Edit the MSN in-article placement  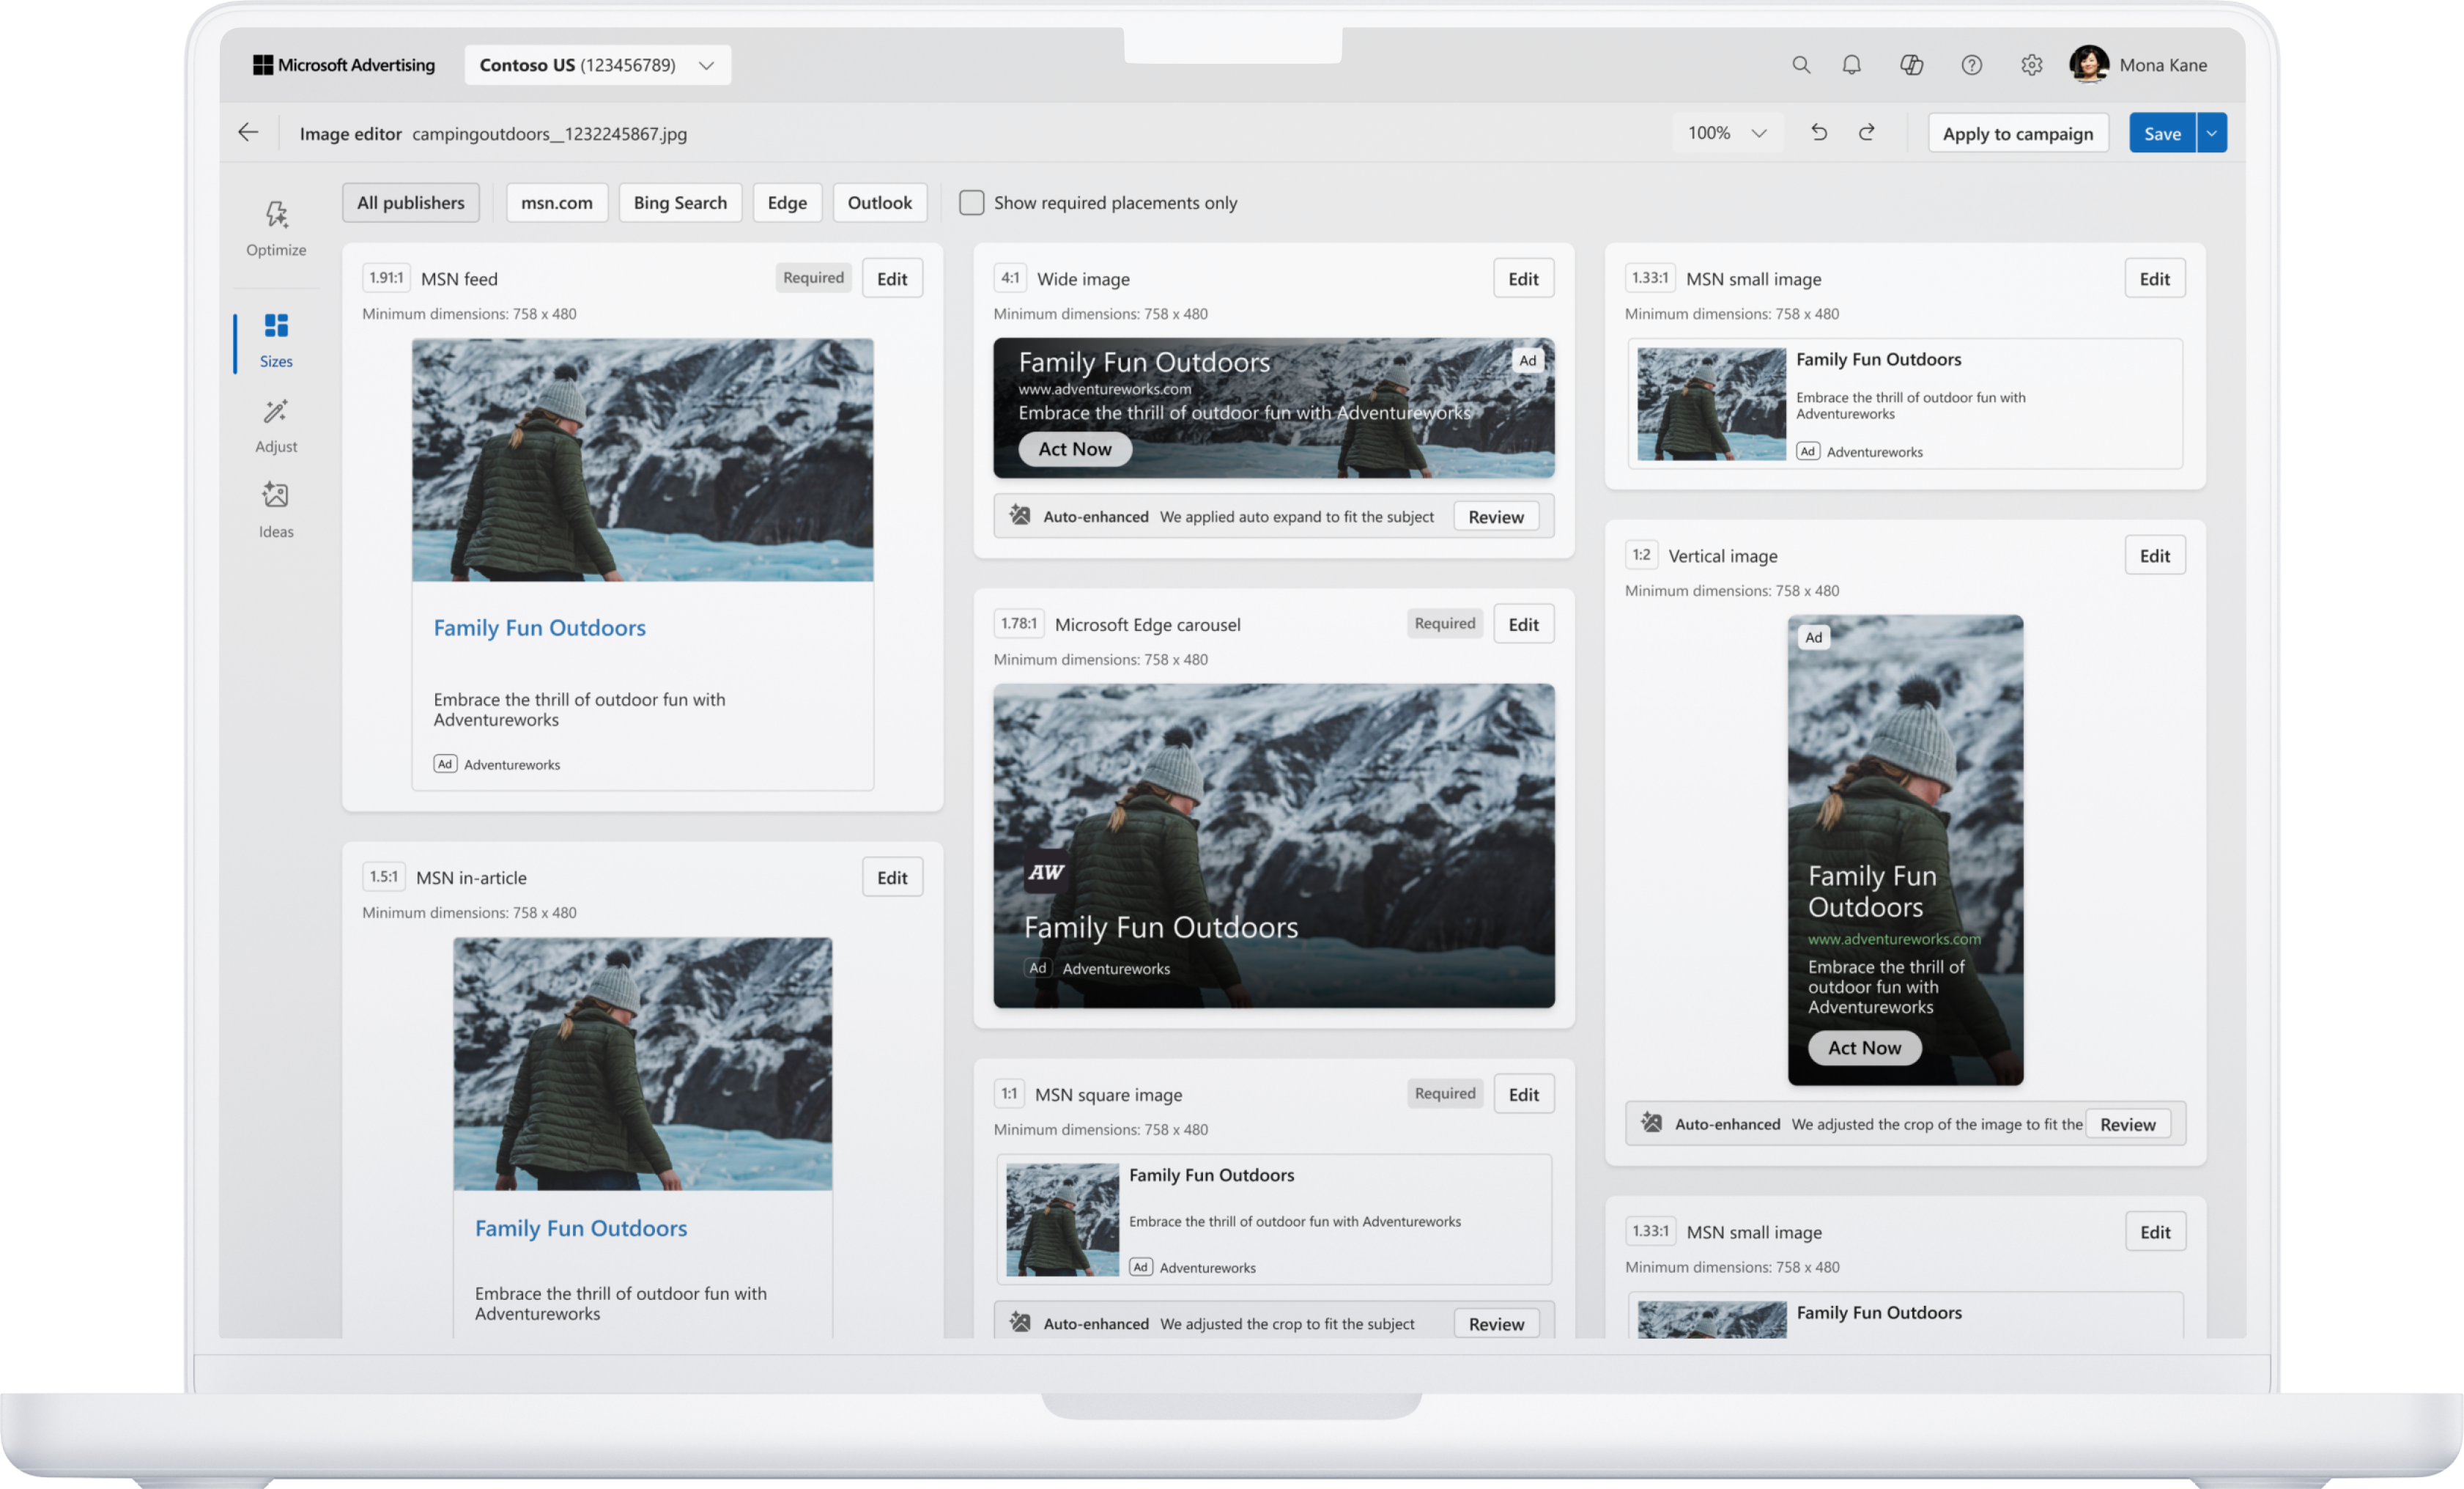click(892, 877)
